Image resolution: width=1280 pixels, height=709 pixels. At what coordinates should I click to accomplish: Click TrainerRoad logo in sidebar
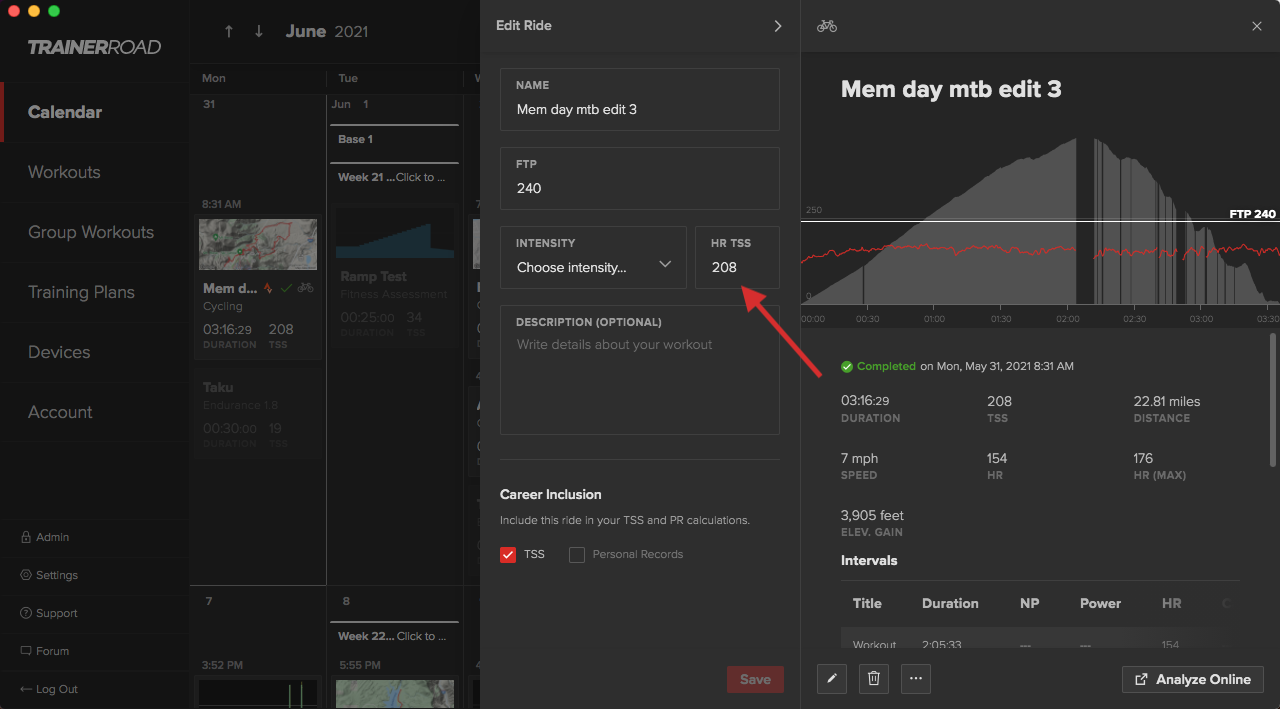coord(94,47)
